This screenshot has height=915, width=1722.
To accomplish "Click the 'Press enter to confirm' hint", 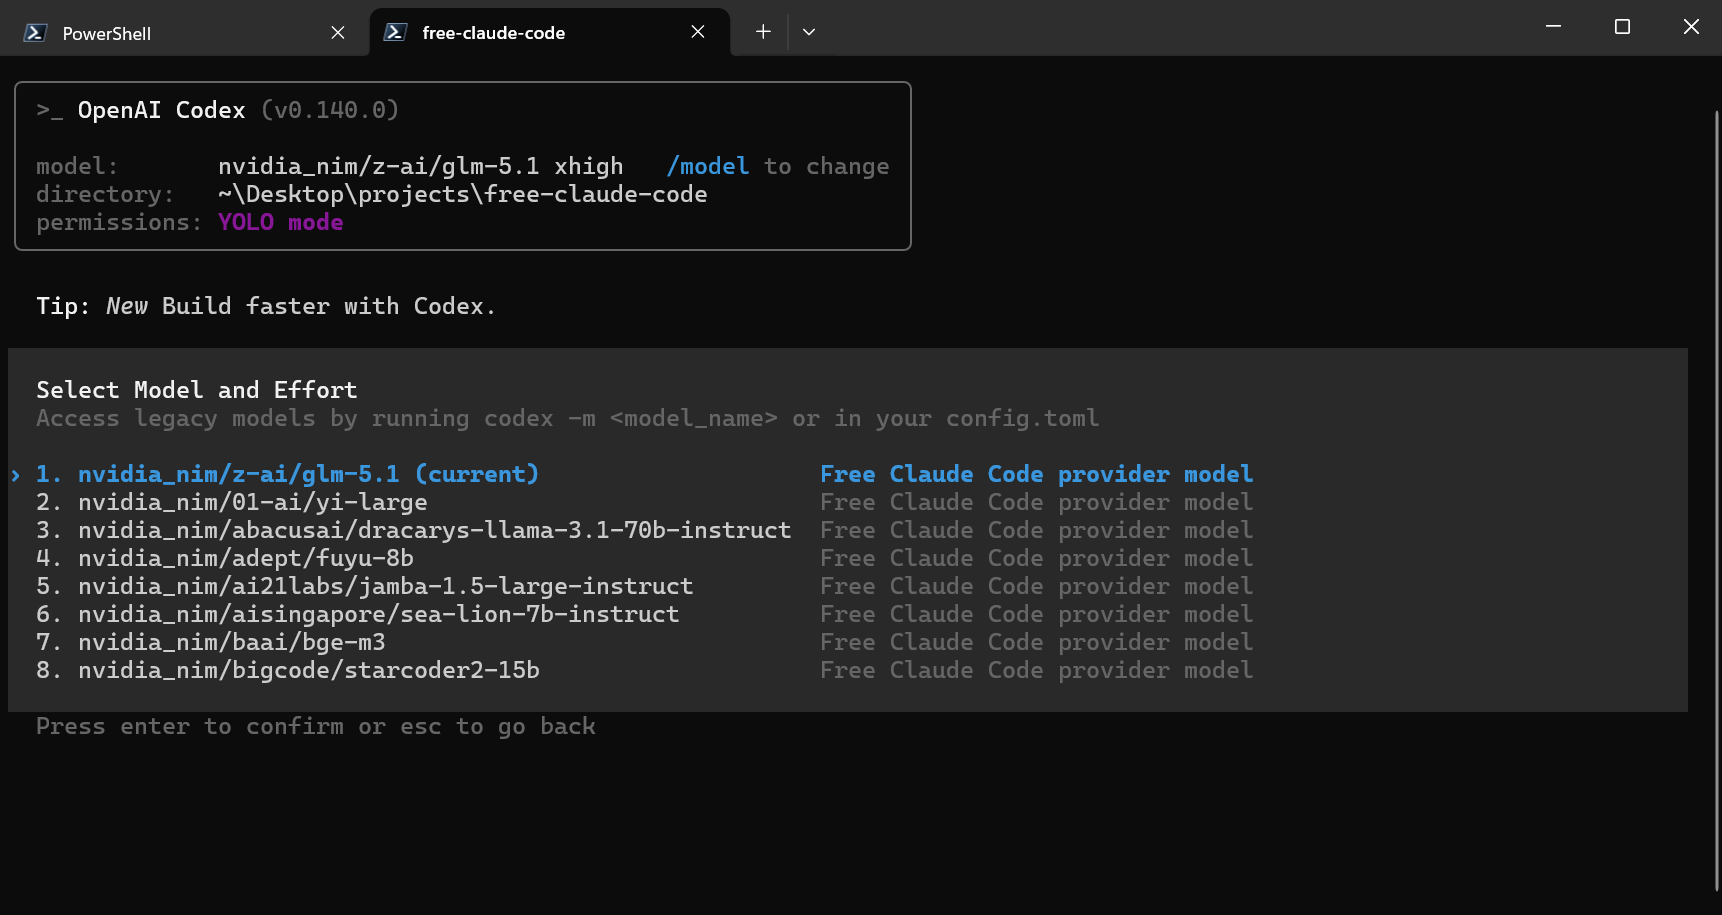I will coord(316,726).
